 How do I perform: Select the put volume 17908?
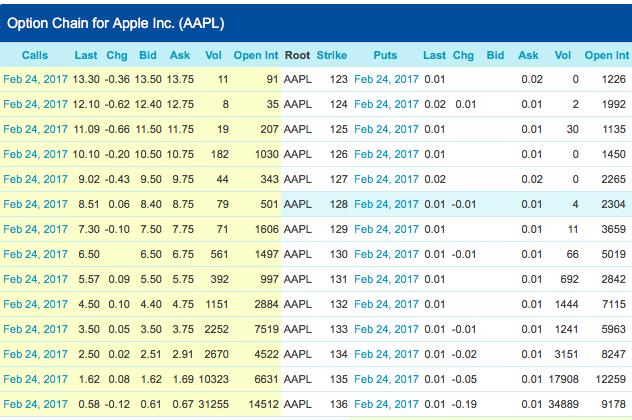click(x=563, y=379)
